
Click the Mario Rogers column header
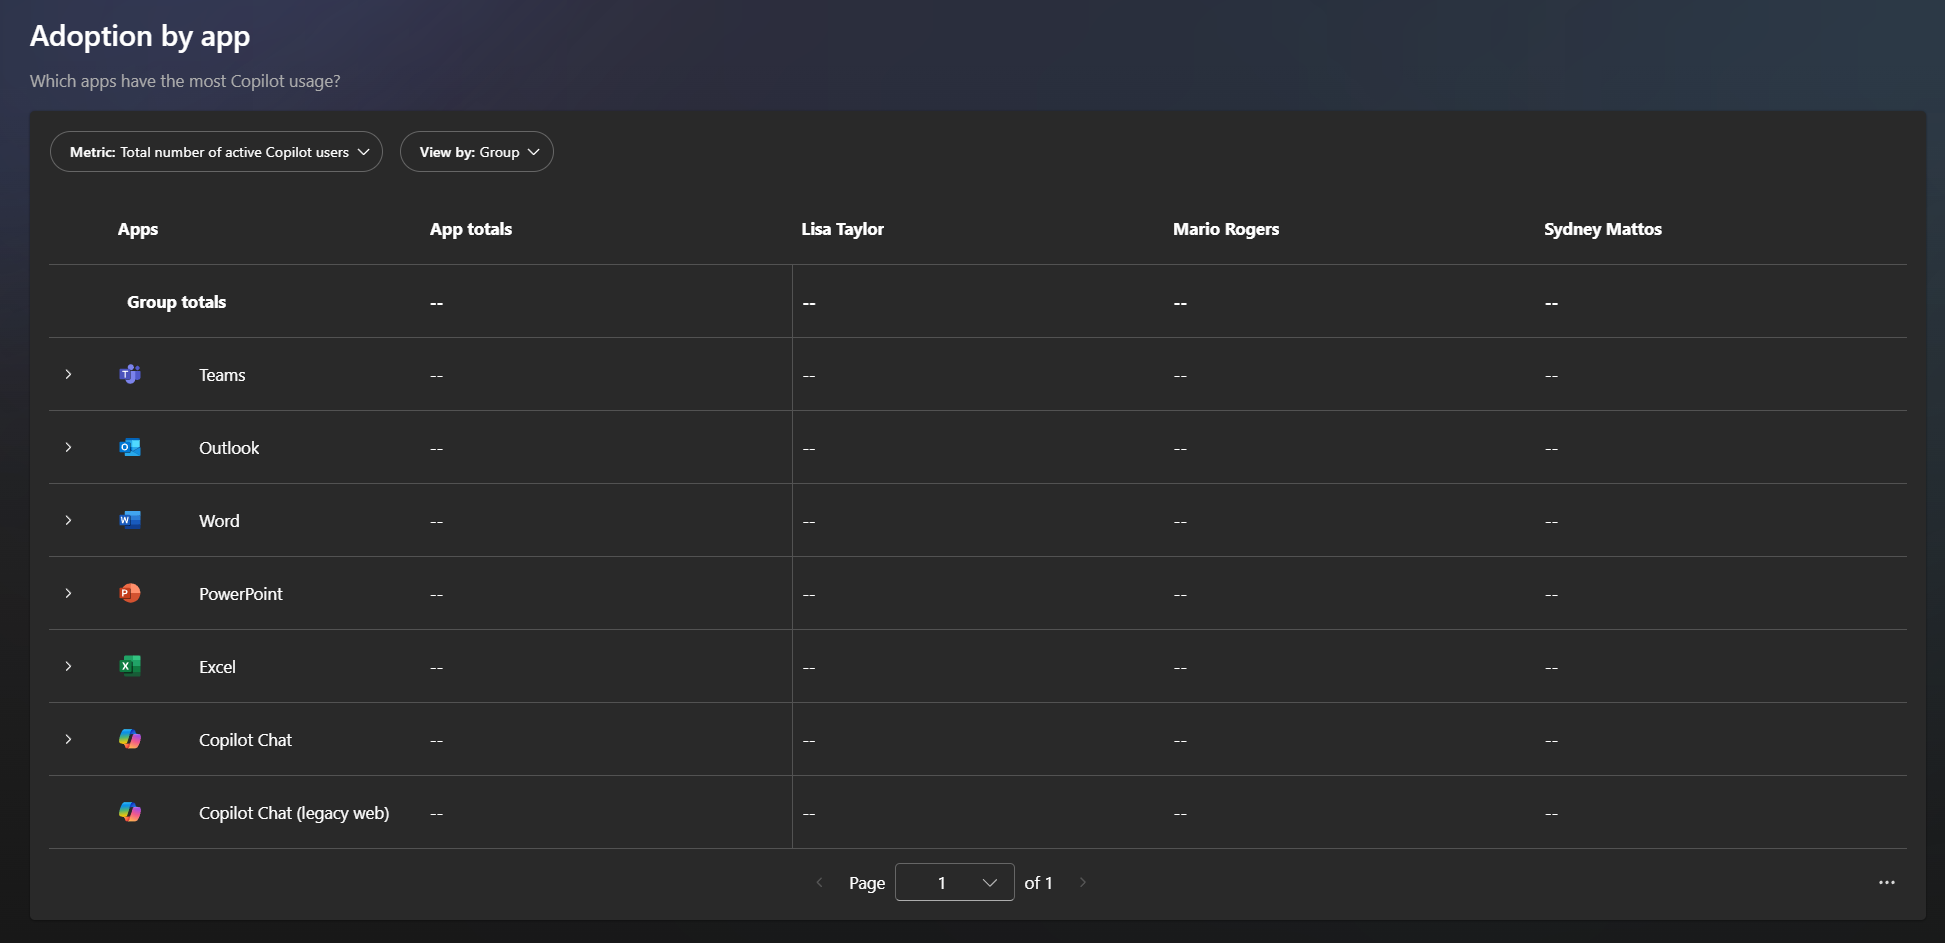click(x=1226, y=229)
